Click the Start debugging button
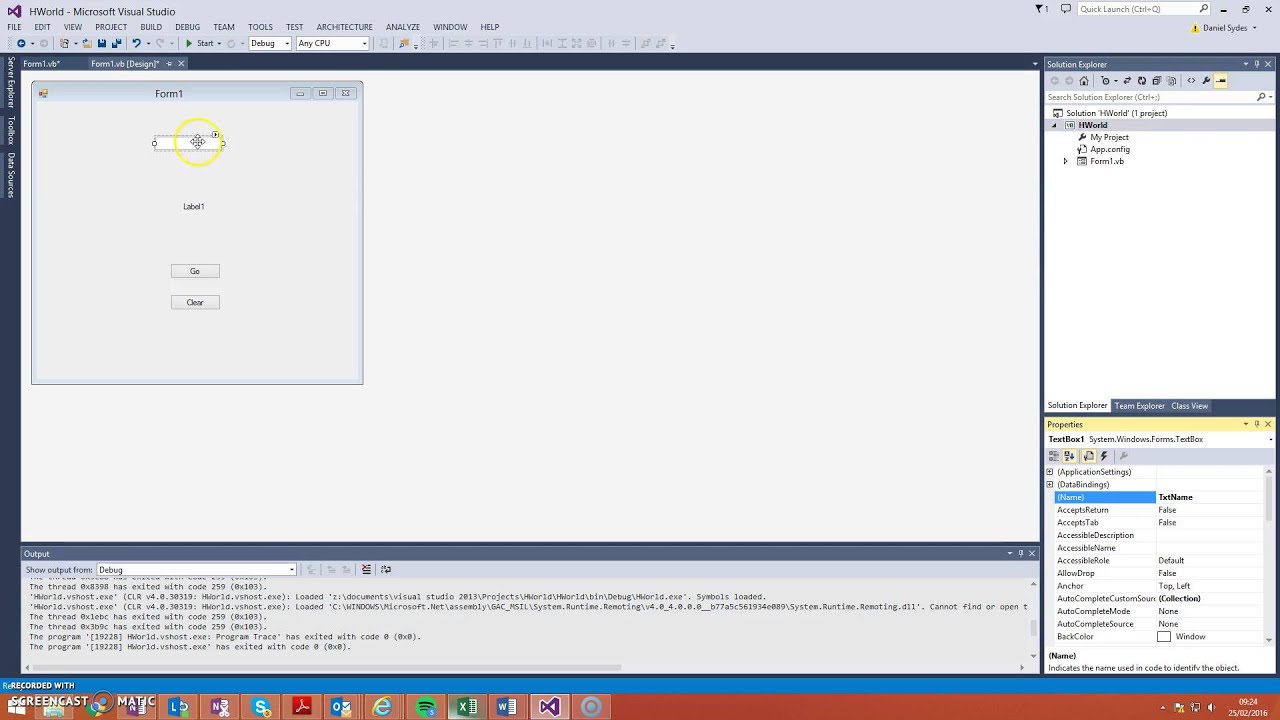Viewport: 1280px width, 720px height. click(x=199, y=43)
